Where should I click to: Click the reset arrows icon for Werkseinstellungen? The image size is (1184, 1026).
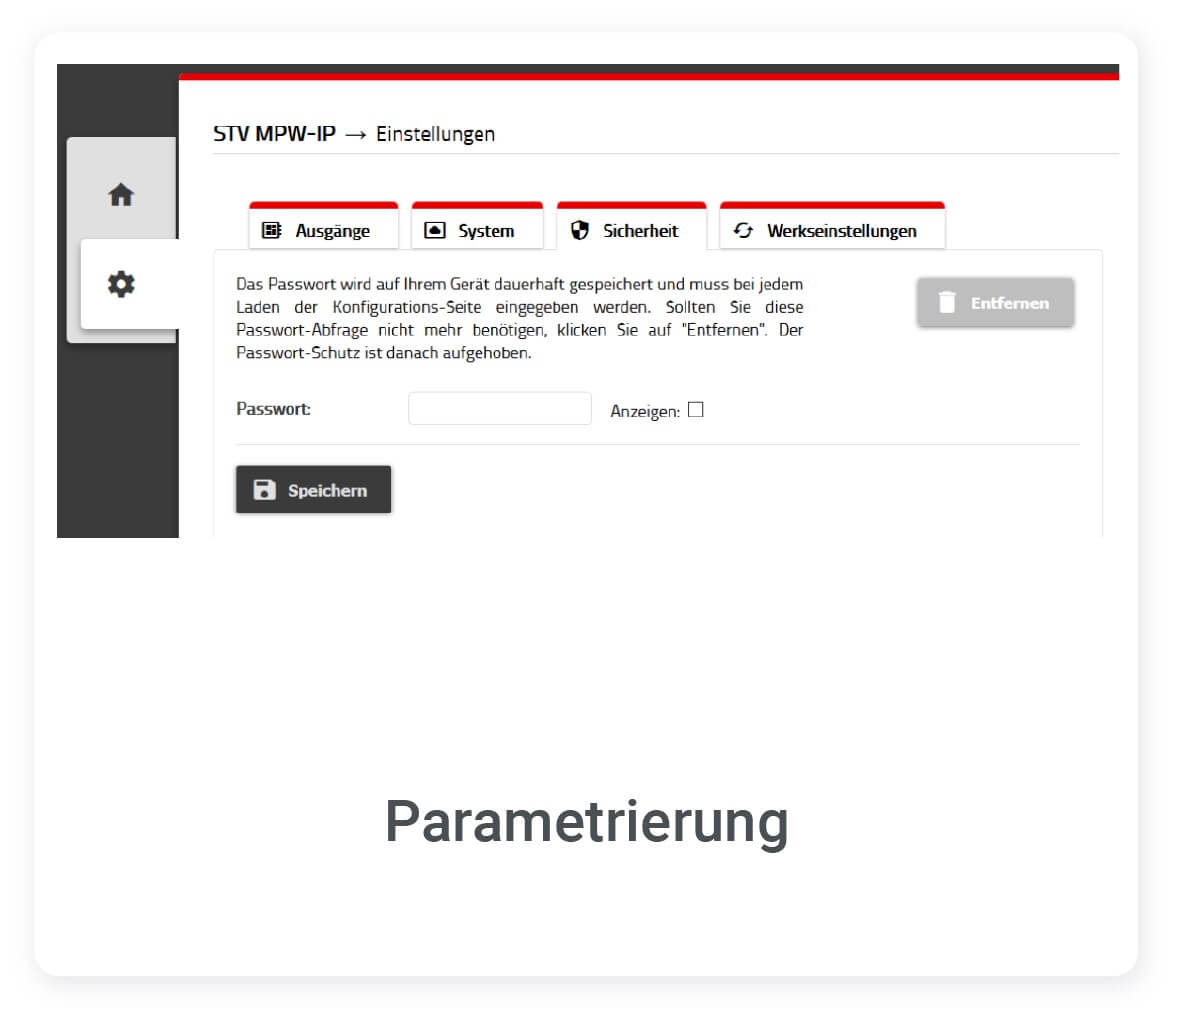click(743, 230)
